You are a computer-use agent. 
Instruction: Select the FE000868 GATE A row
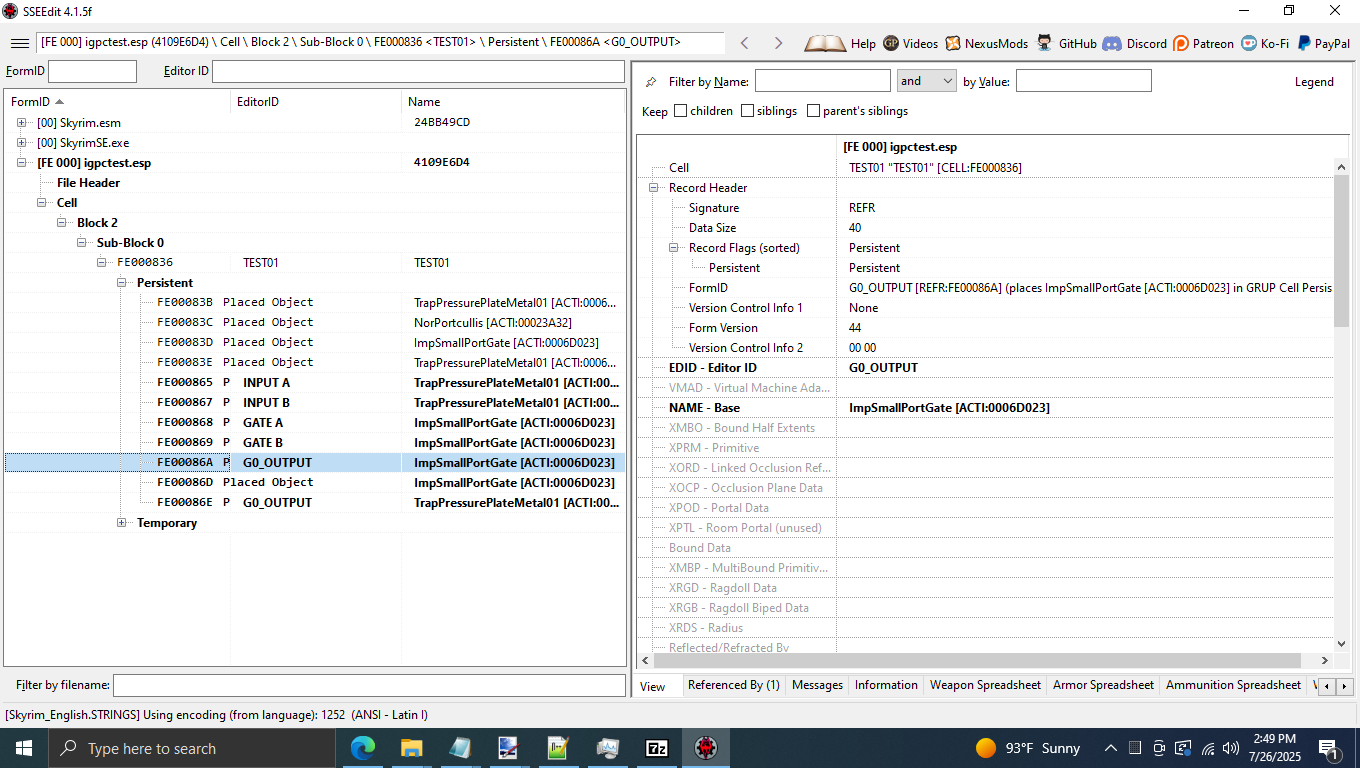click(315, 423)
